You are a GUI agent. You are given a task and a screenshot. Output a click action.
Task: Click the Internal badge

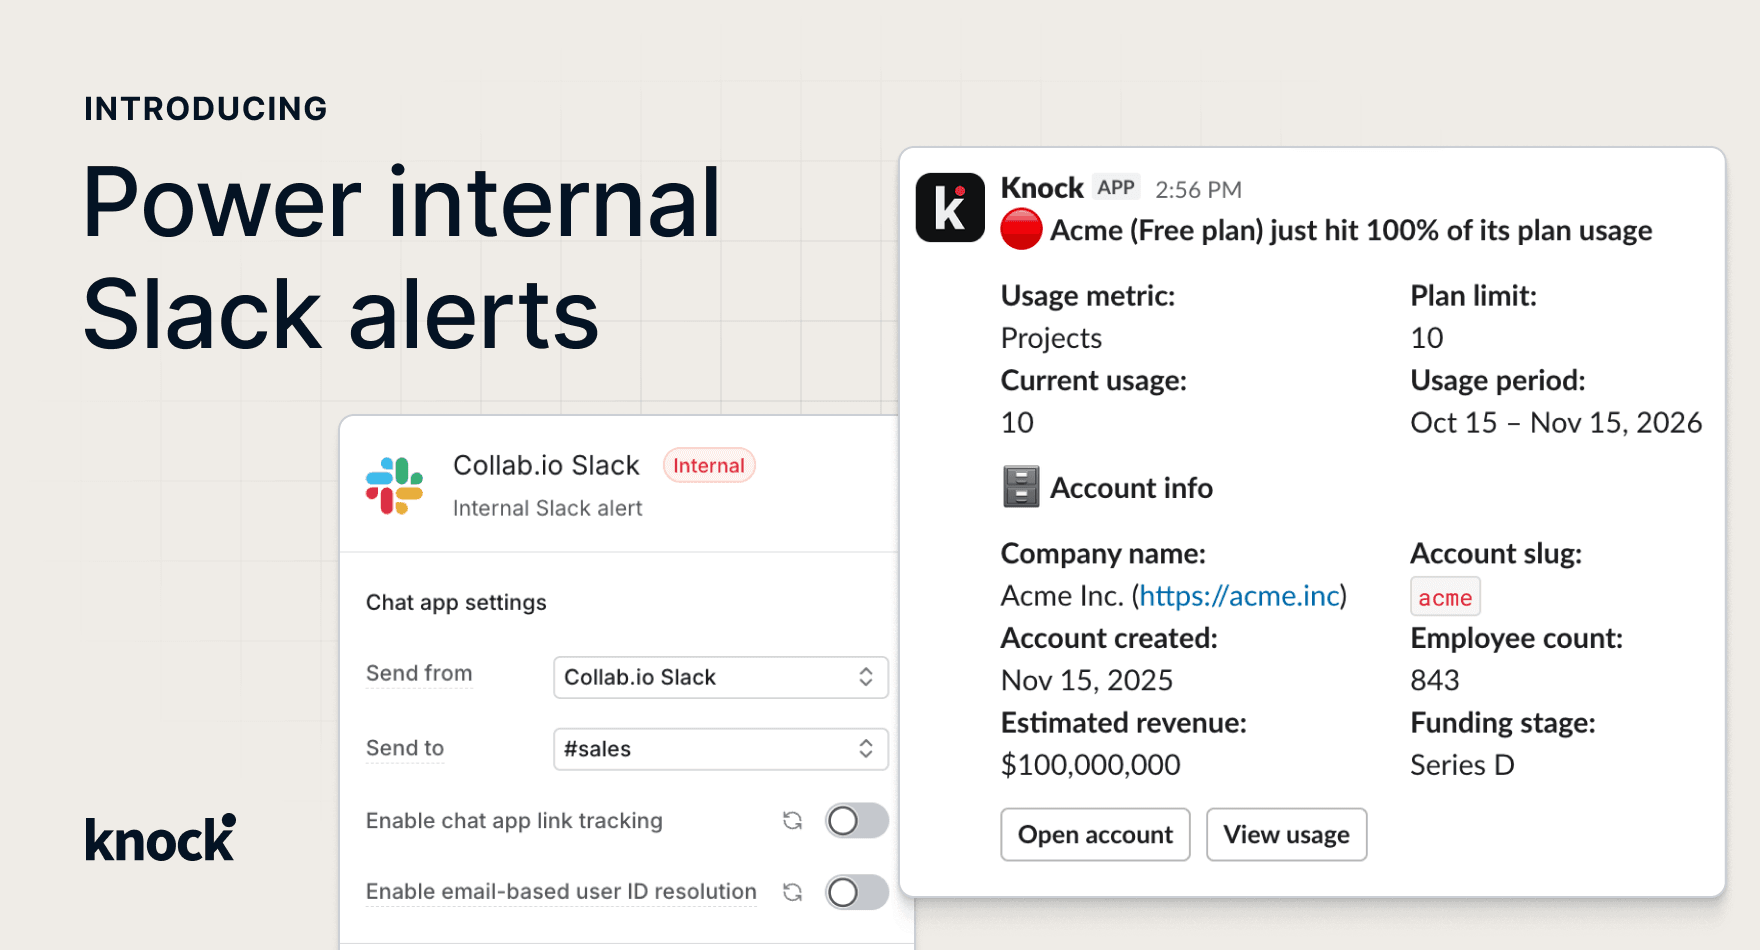click(709, 466)
